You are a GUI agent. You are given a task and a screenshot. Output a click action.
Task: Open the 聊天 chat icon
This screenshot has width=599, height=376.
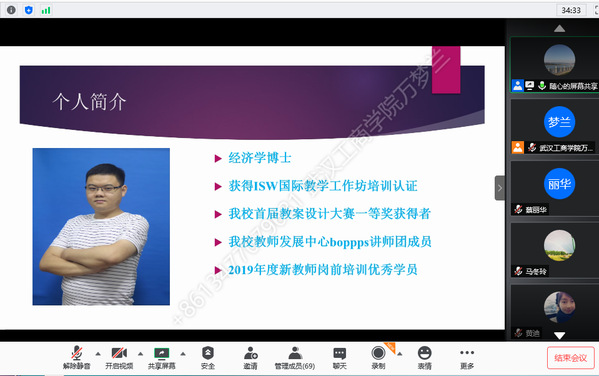coord(340,358)
